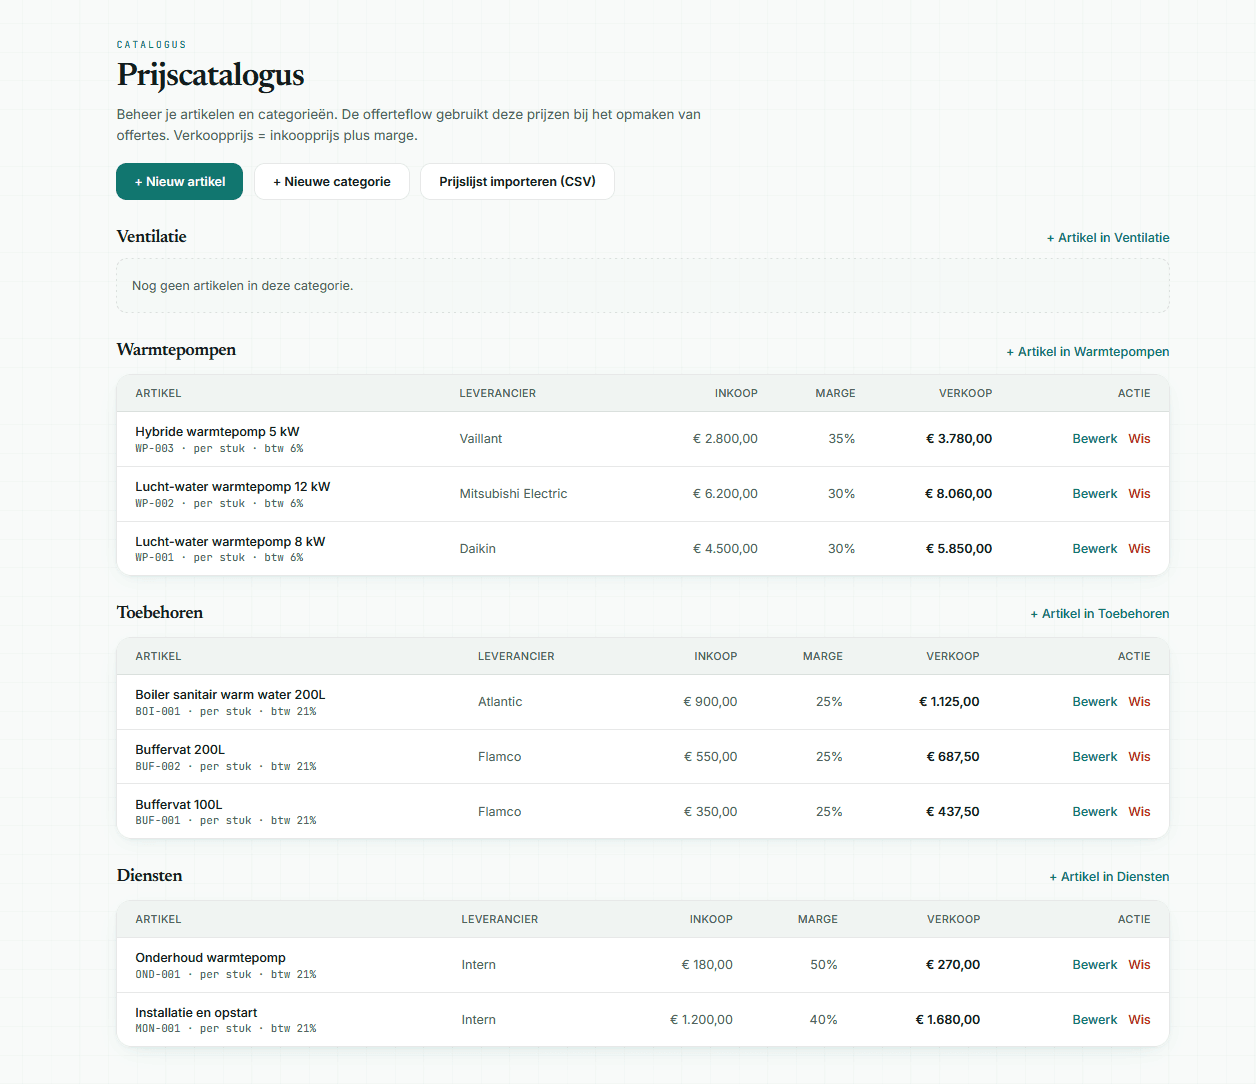Bewerk Installatie en opstart
Screen dimensions: 1256x1084
click(x=1095, y=1020)
